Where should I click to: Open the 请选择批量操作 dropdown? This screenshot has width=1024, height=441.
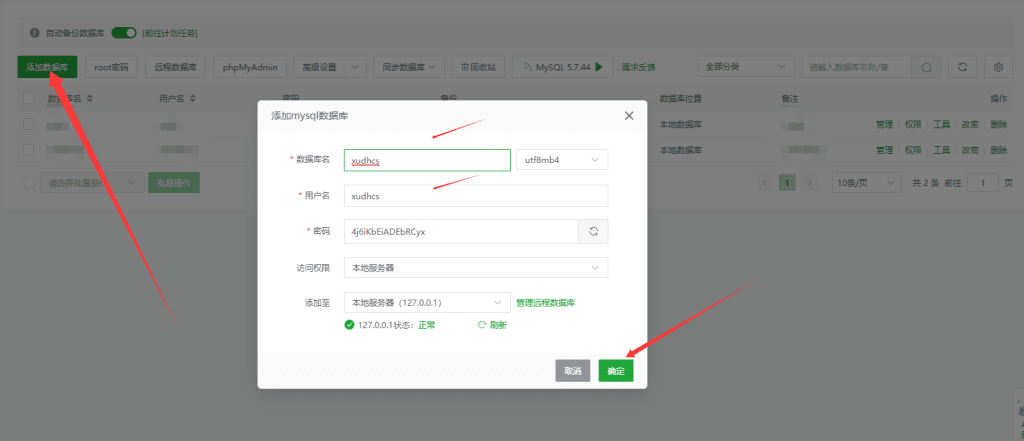click(x=91, y=183)
